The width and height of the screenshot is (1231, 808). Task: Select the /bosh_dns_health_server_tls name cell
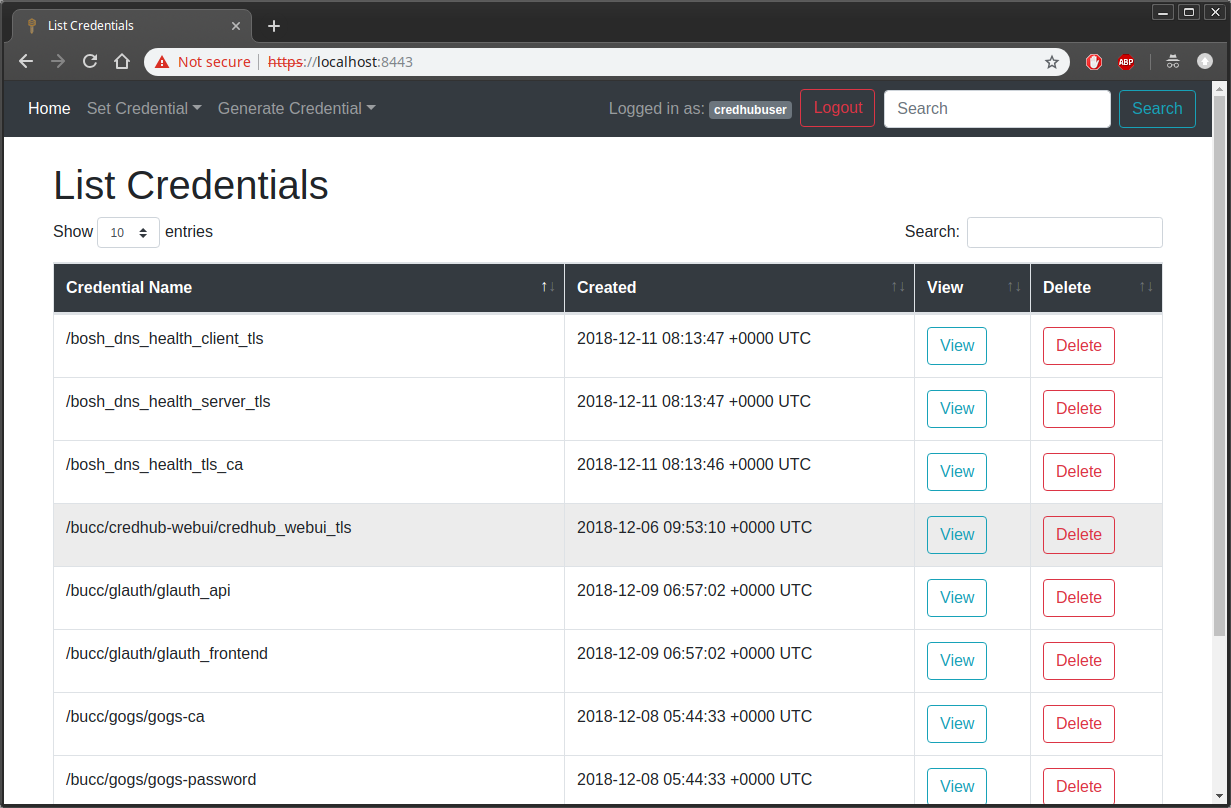coord(309,409)
